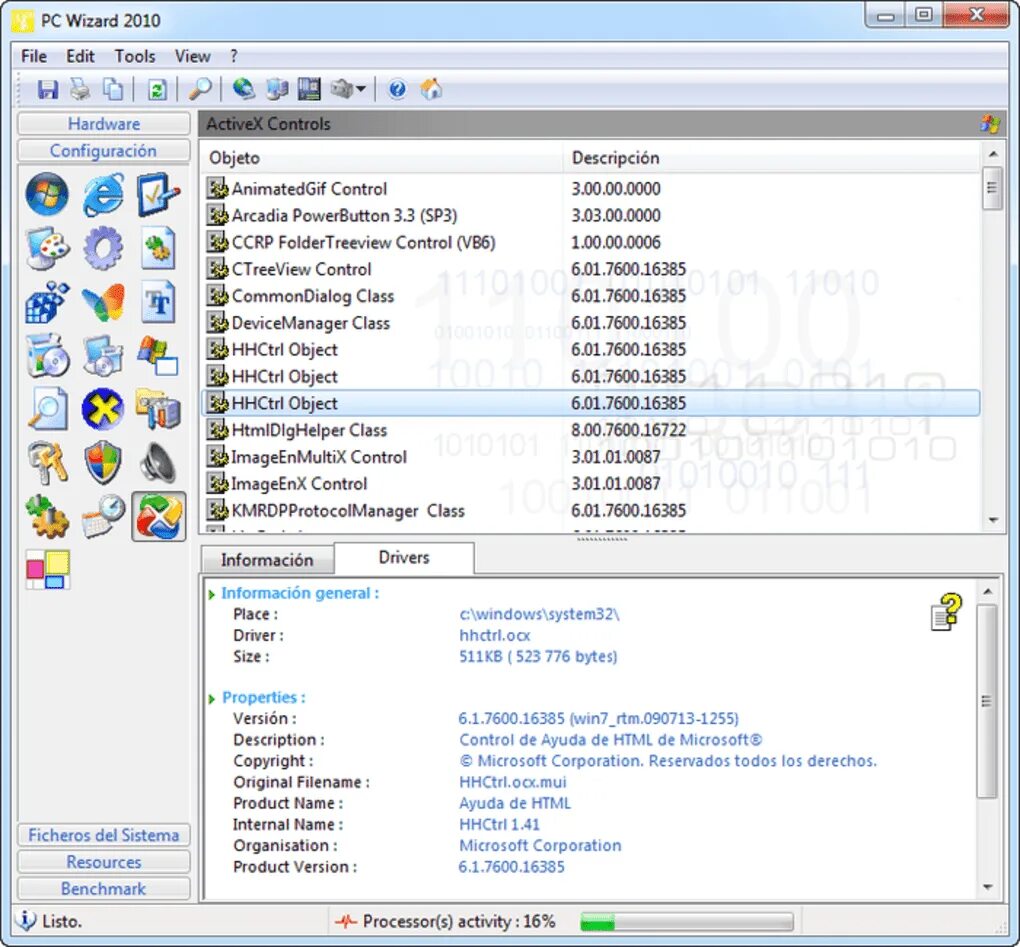Click the magnifying glass Search toolbar icon
The height and width of the screenshot is (947, 1020).
[200, 88]
